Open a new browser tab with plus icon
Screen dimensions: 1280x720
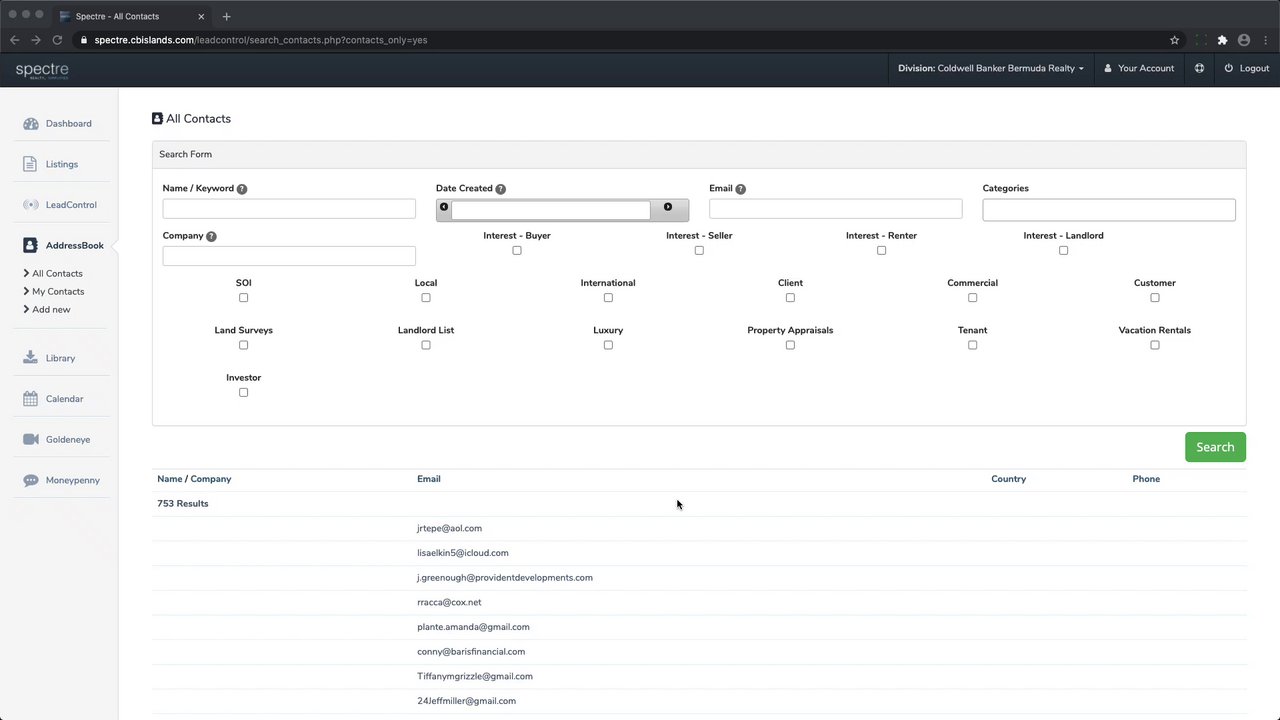(226, 16)
